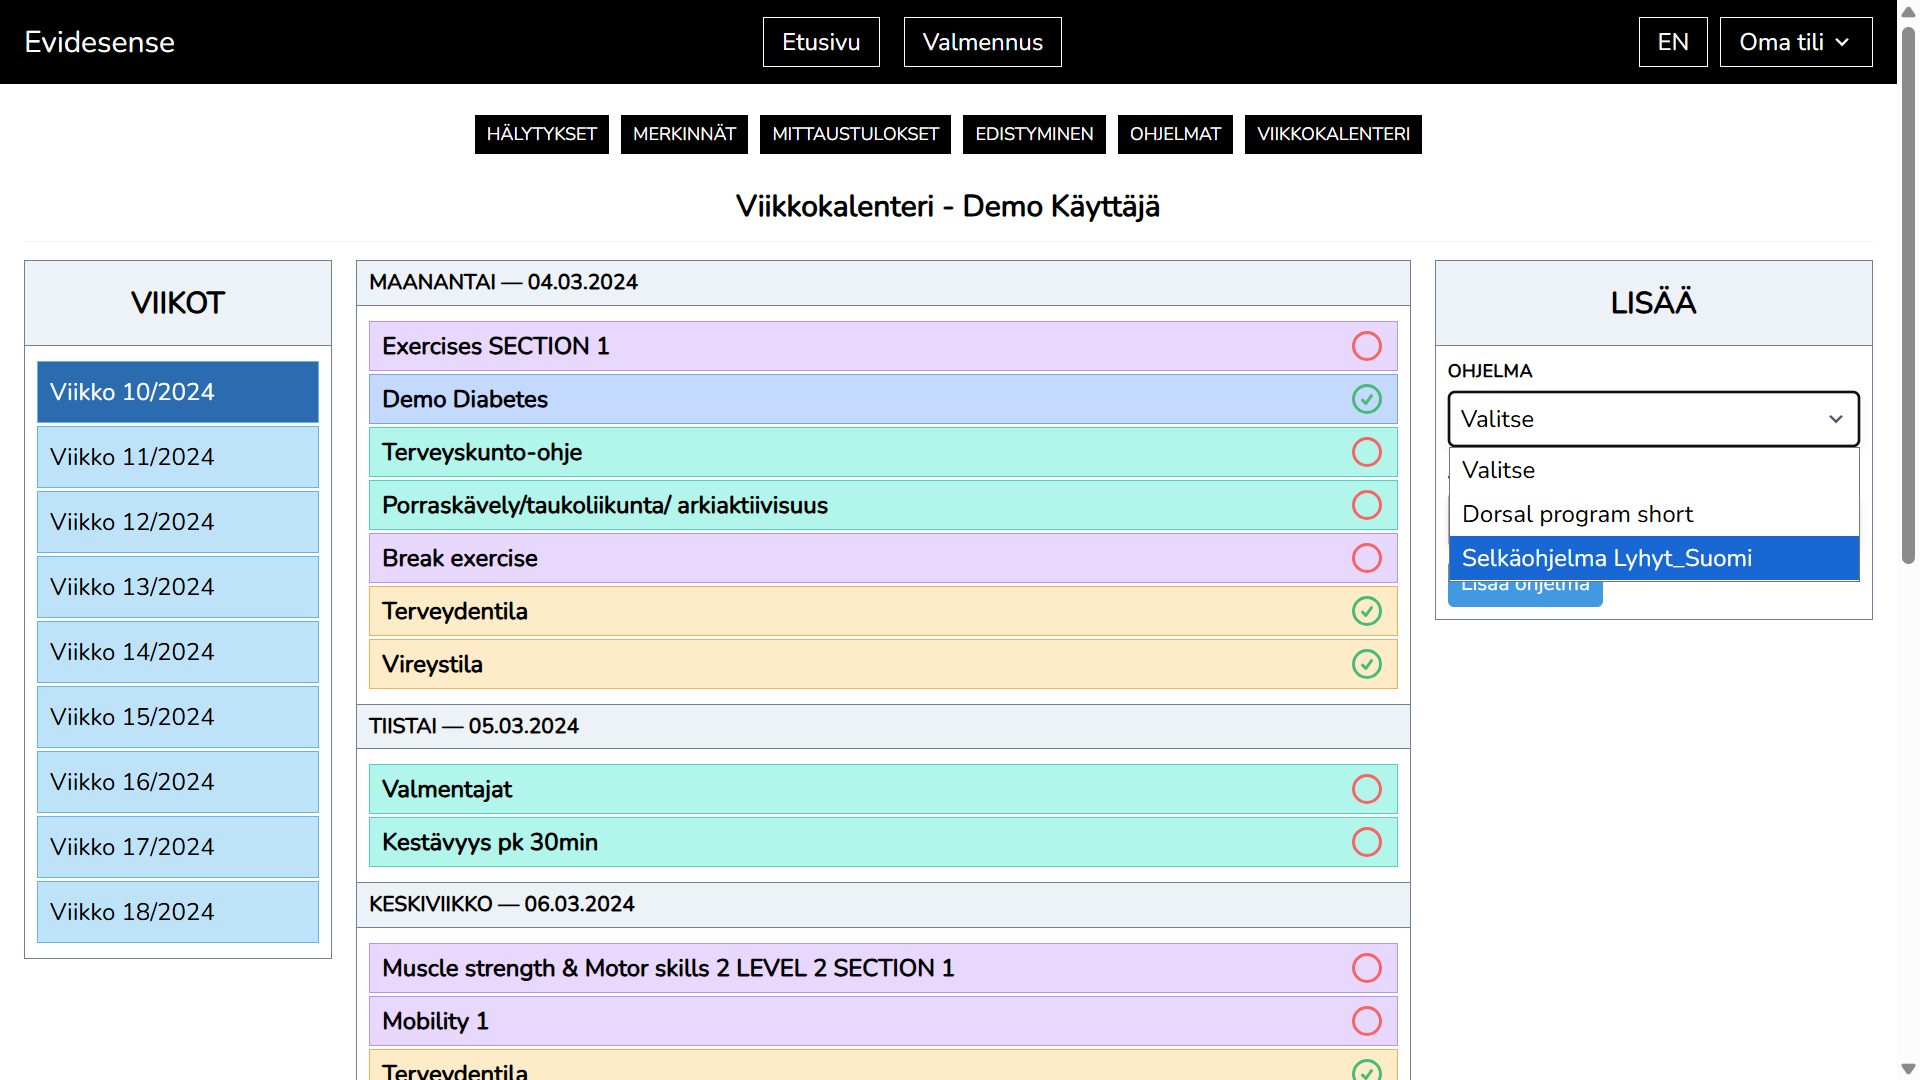Switch to the Hälytykset tab
The image size is (1920, 1080).
(541, 134)
